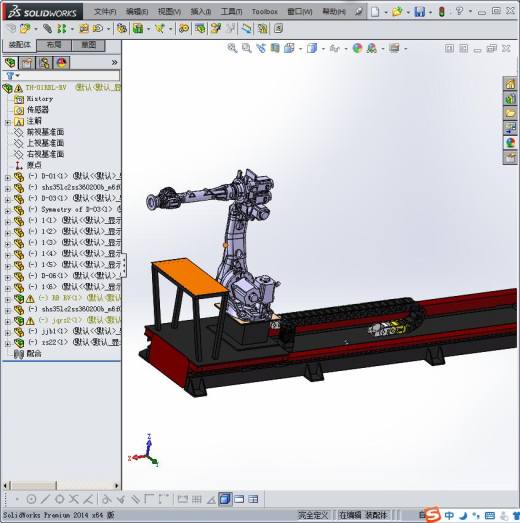Image resolution: width=520 pixels, height=523 pixels.
Task: Open the 窗口(W) menu
Action: pyautogui.click(x=300, y=11)
